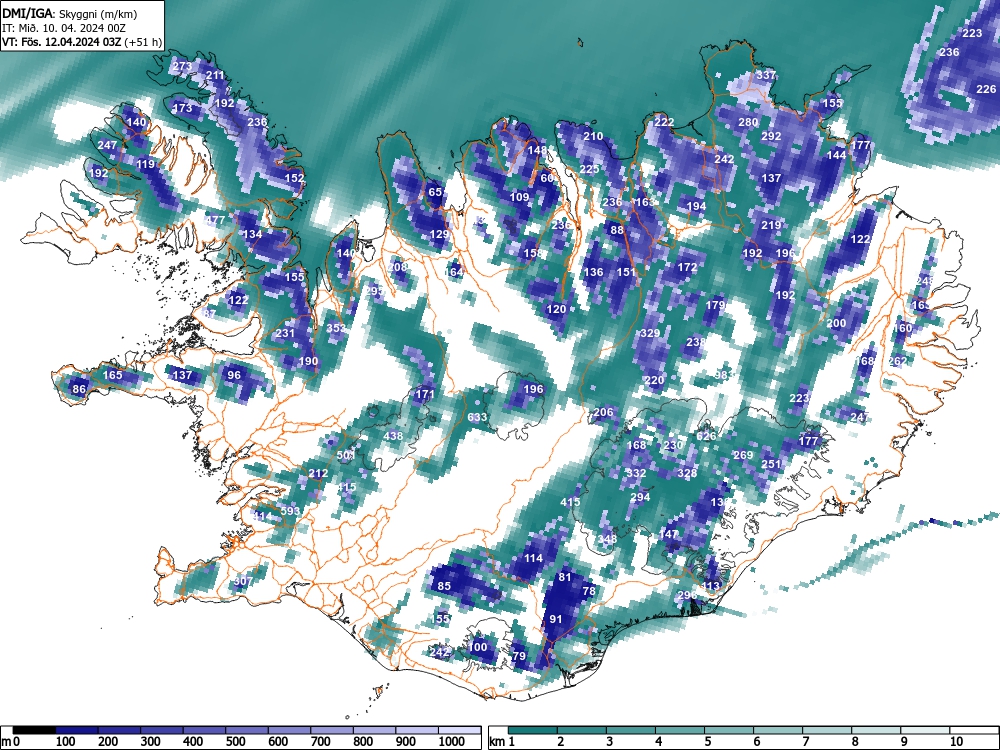Click the map value '171'

point(425,394)
